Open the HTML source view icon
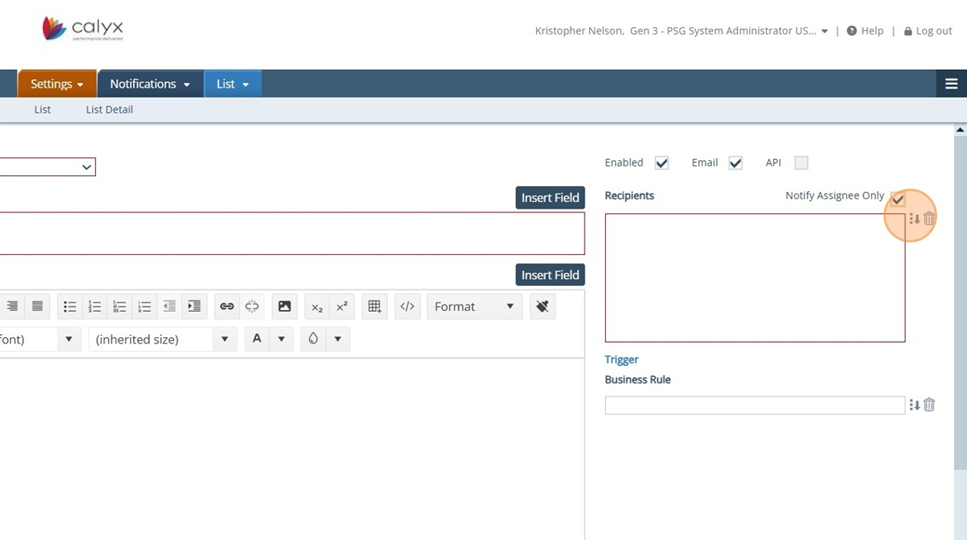This screenshot has height=540, width=967. (407, 307)
